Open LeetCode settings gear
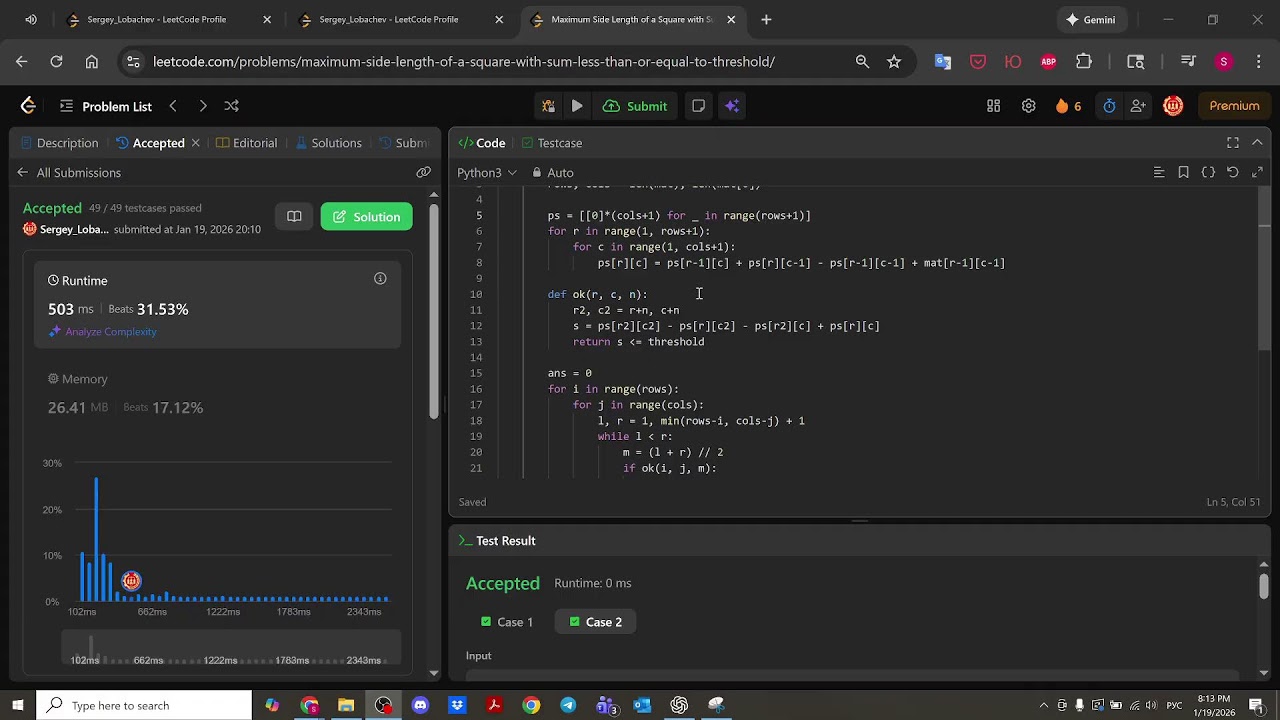 pyautogui.click(x=1028, y=106)
